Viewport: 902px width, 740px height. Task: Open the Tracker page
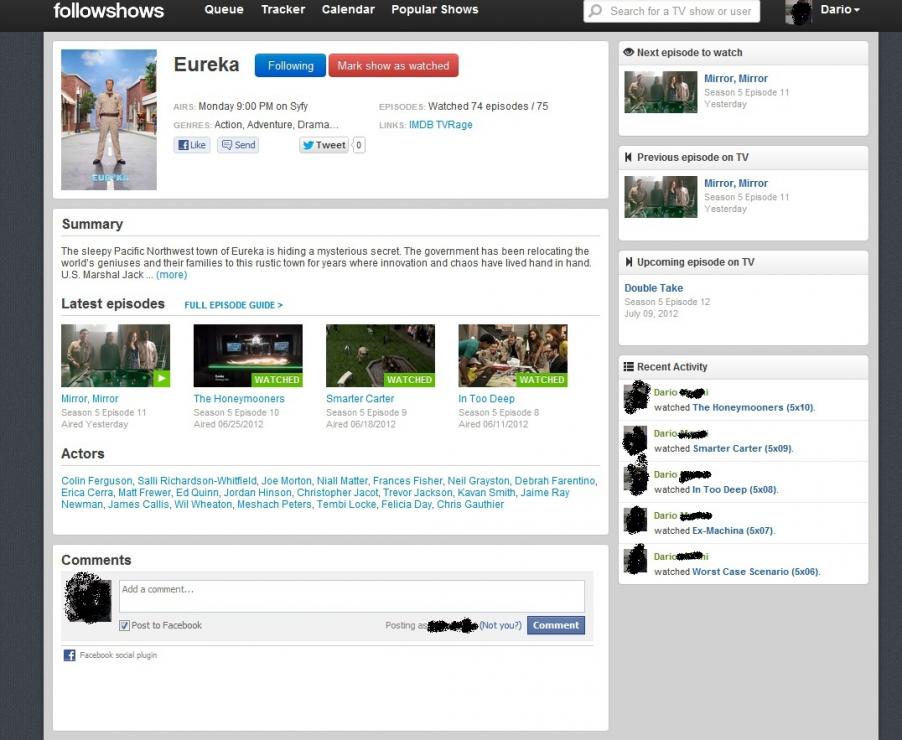tap(283, 10)
